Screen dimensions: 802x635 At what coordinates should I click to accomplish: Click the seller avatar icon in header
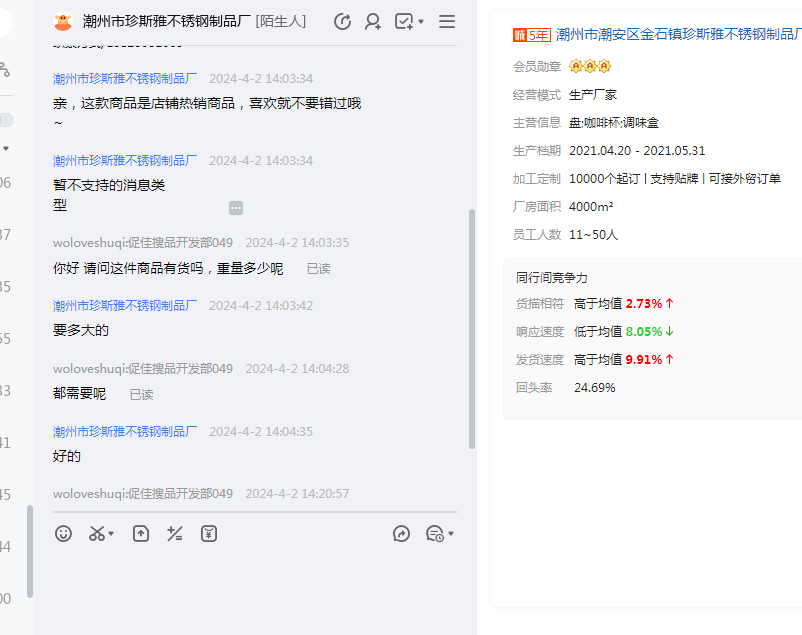pos(63,21)
